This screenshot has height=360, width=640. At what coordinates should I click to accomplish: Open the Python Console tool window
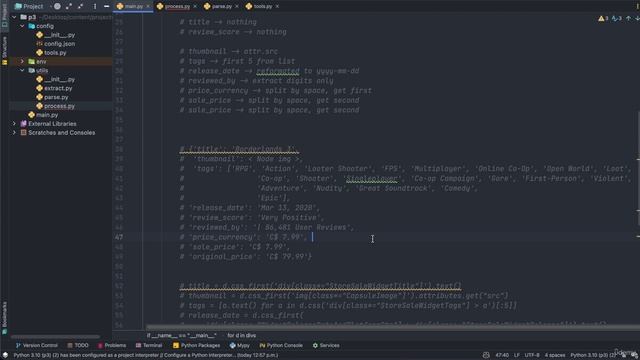pos(281,345)
